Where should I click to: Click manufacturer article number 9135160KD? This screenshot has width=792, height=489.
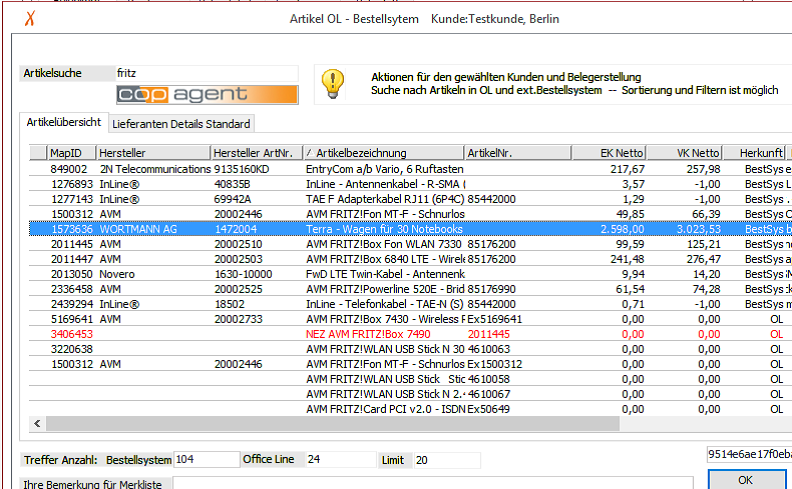coord(242,169)
